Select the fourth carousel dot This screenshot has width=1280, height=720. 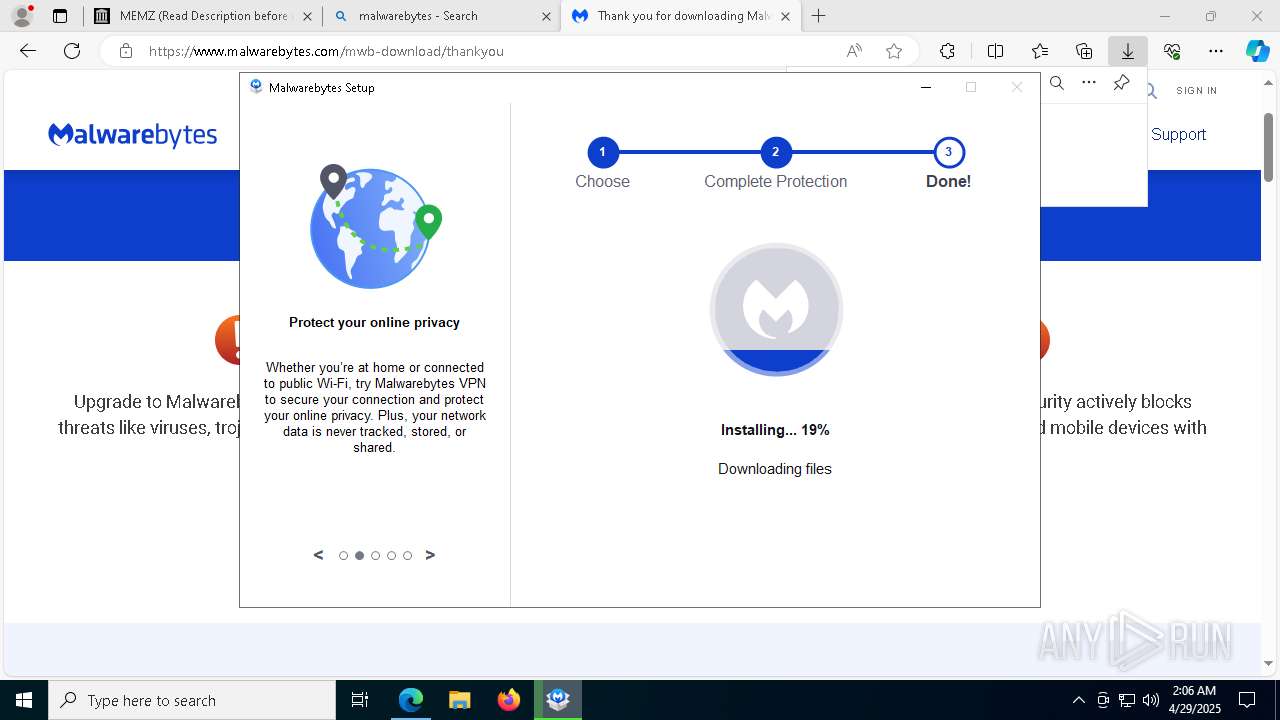pyautogui.click(x=391, y=556)
